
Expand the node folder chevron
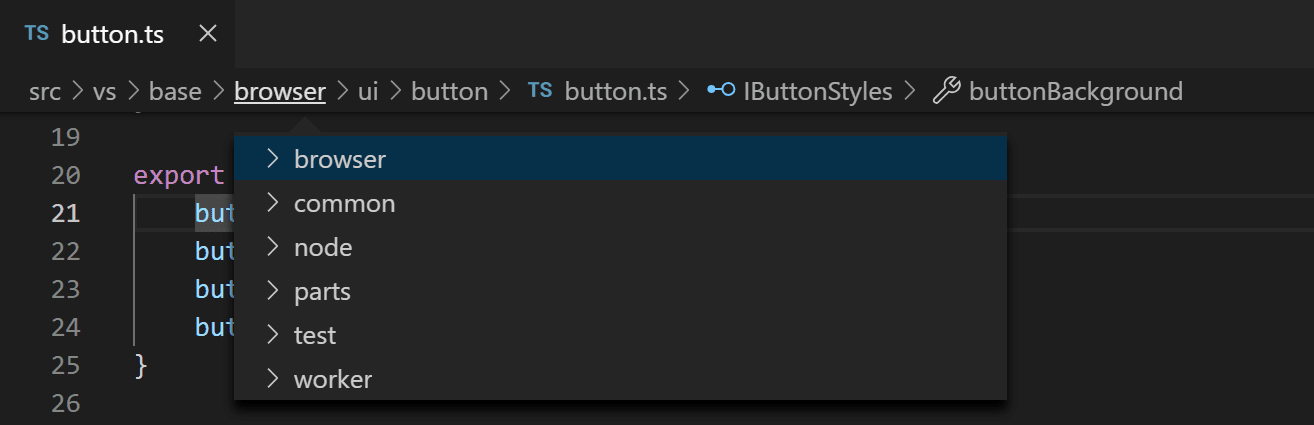tap(271, 247)
